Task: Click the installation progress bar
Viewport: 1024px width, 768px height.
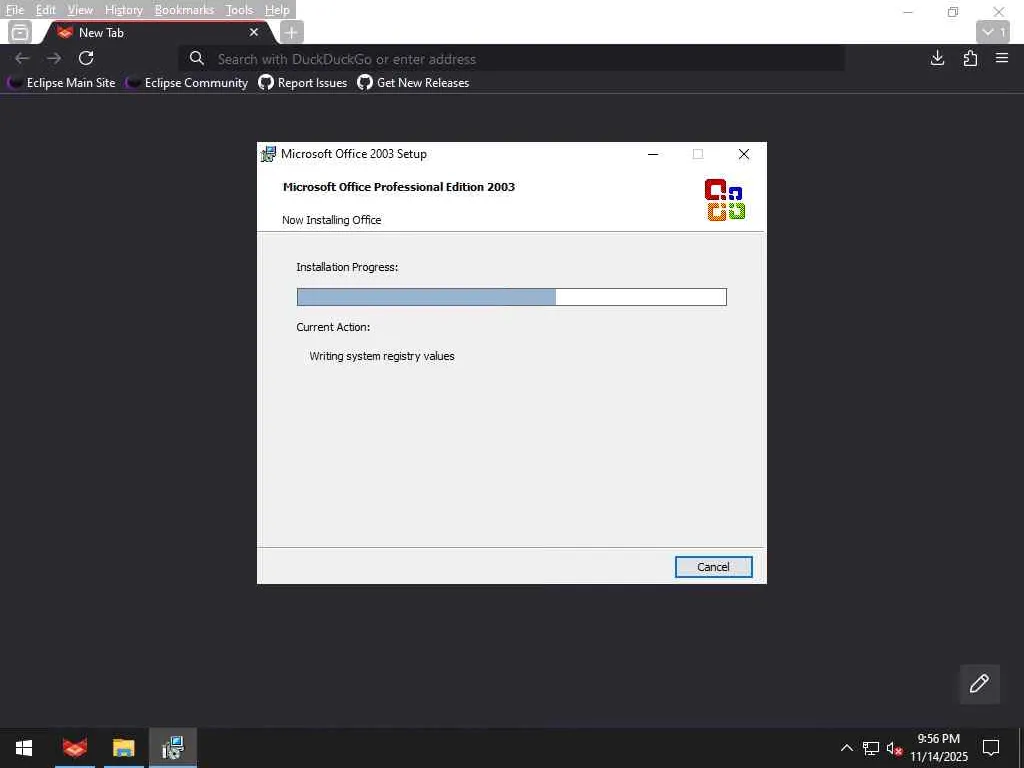Action: point(511,297)
